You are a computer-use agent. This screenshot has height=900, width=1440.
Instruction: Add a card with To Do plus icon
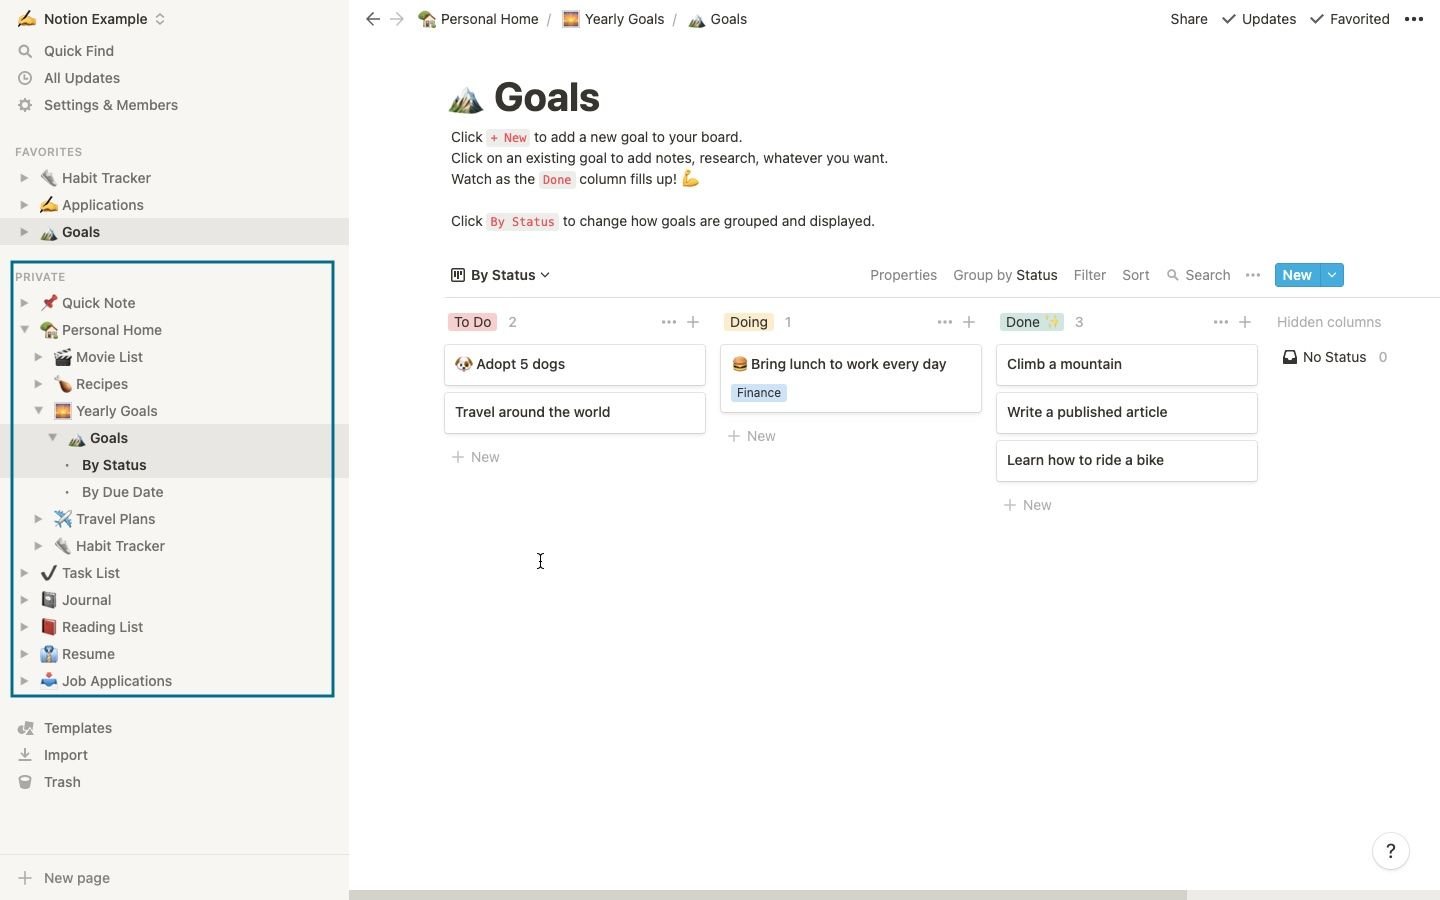(693, 322)
